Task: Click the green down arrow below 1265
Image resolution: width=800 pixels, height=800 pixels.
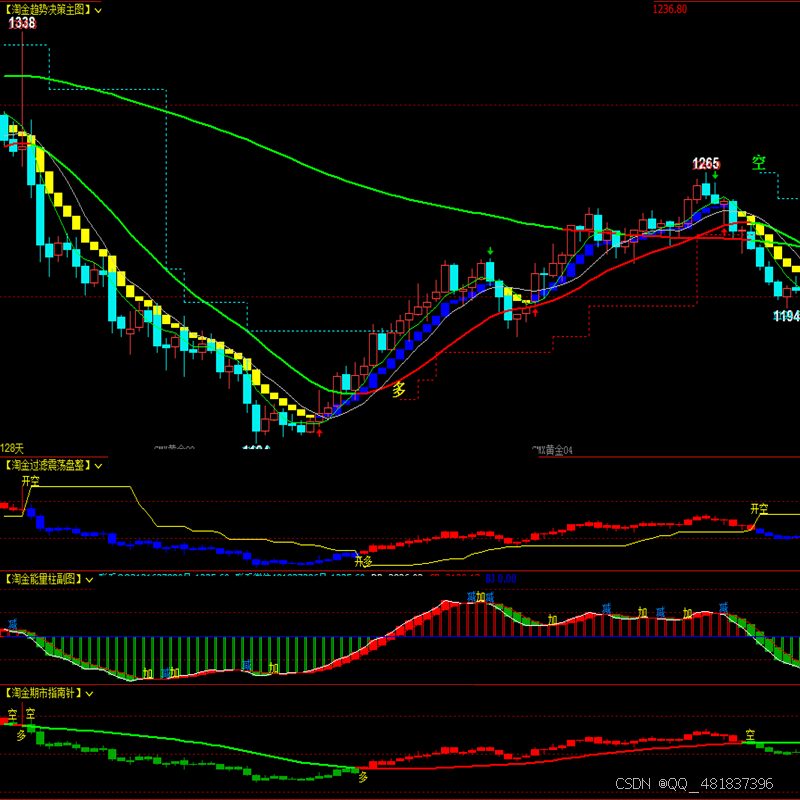Action: point(715,175)
